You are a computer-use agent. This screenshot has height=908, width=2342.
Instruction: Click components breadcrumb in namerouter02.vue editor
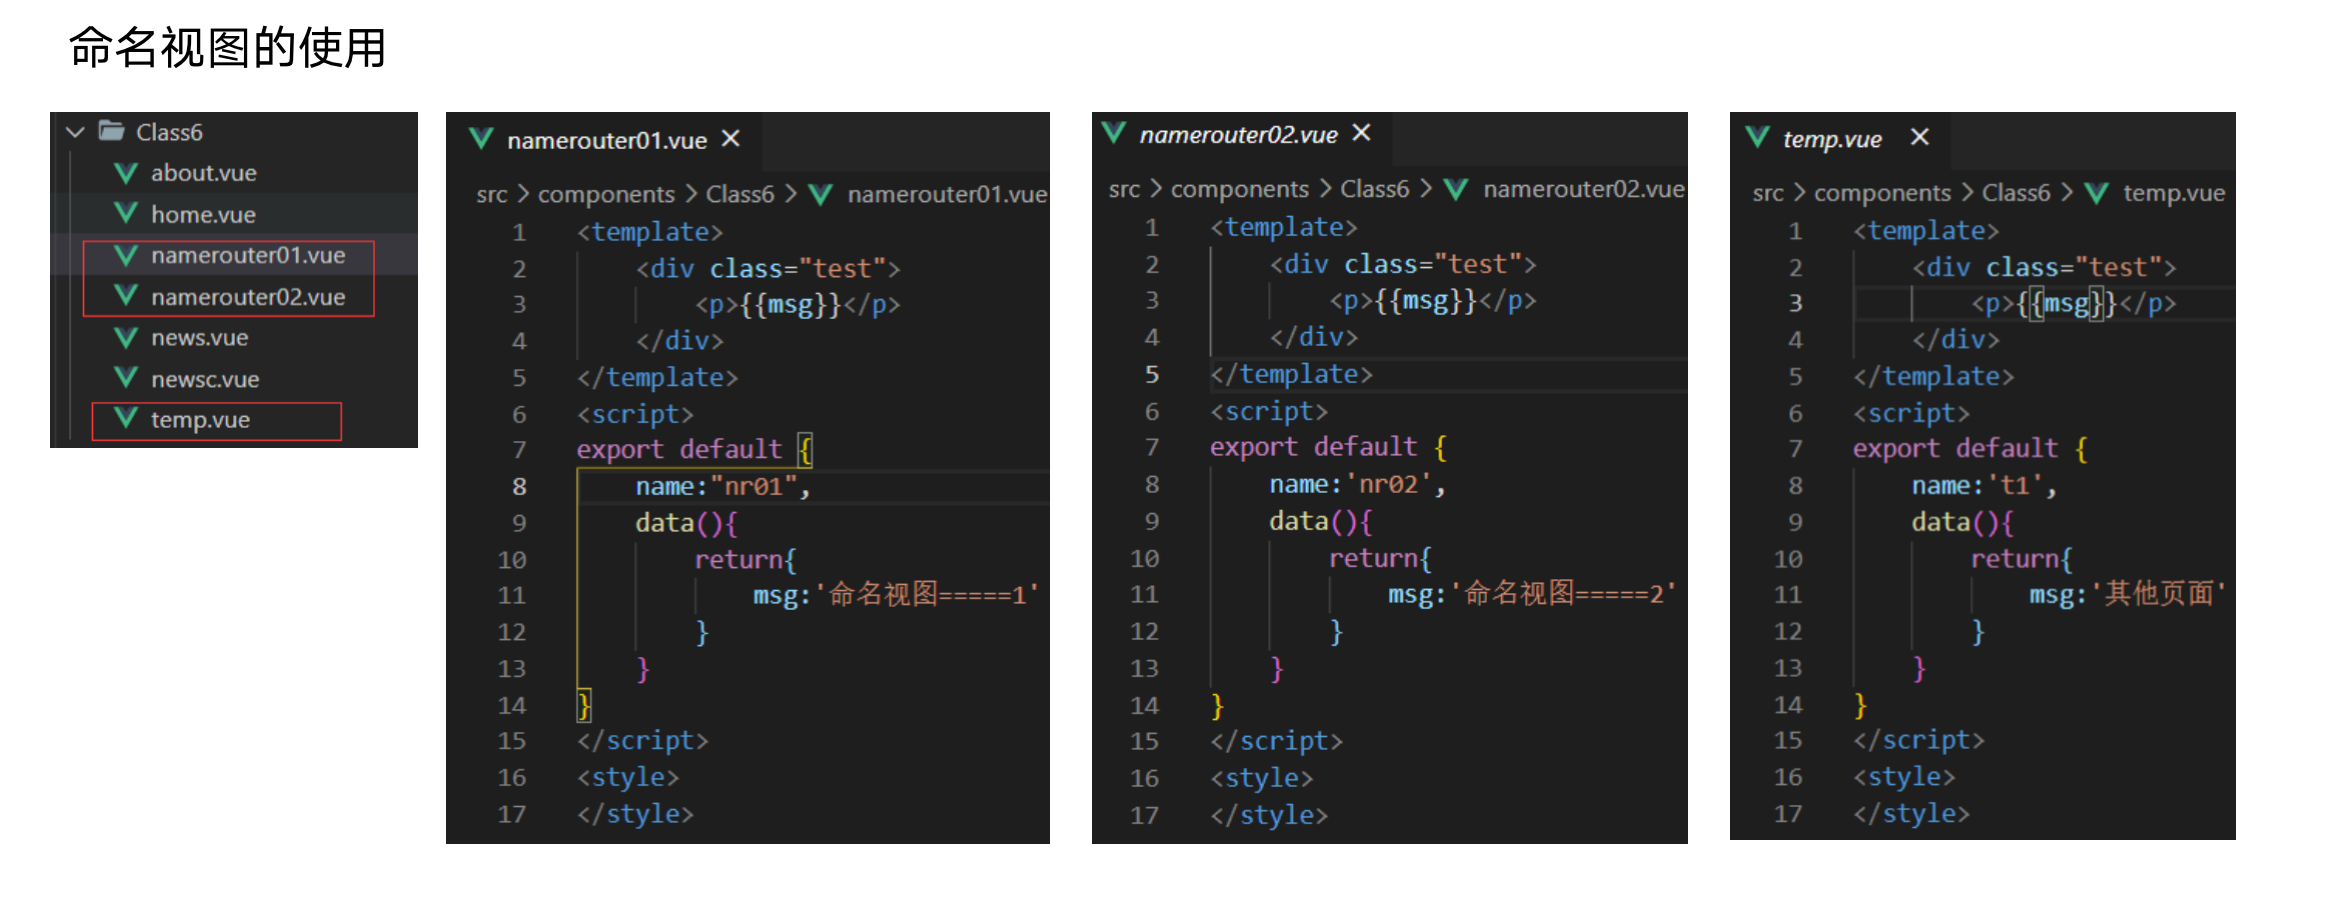(x=1239, y=190)
